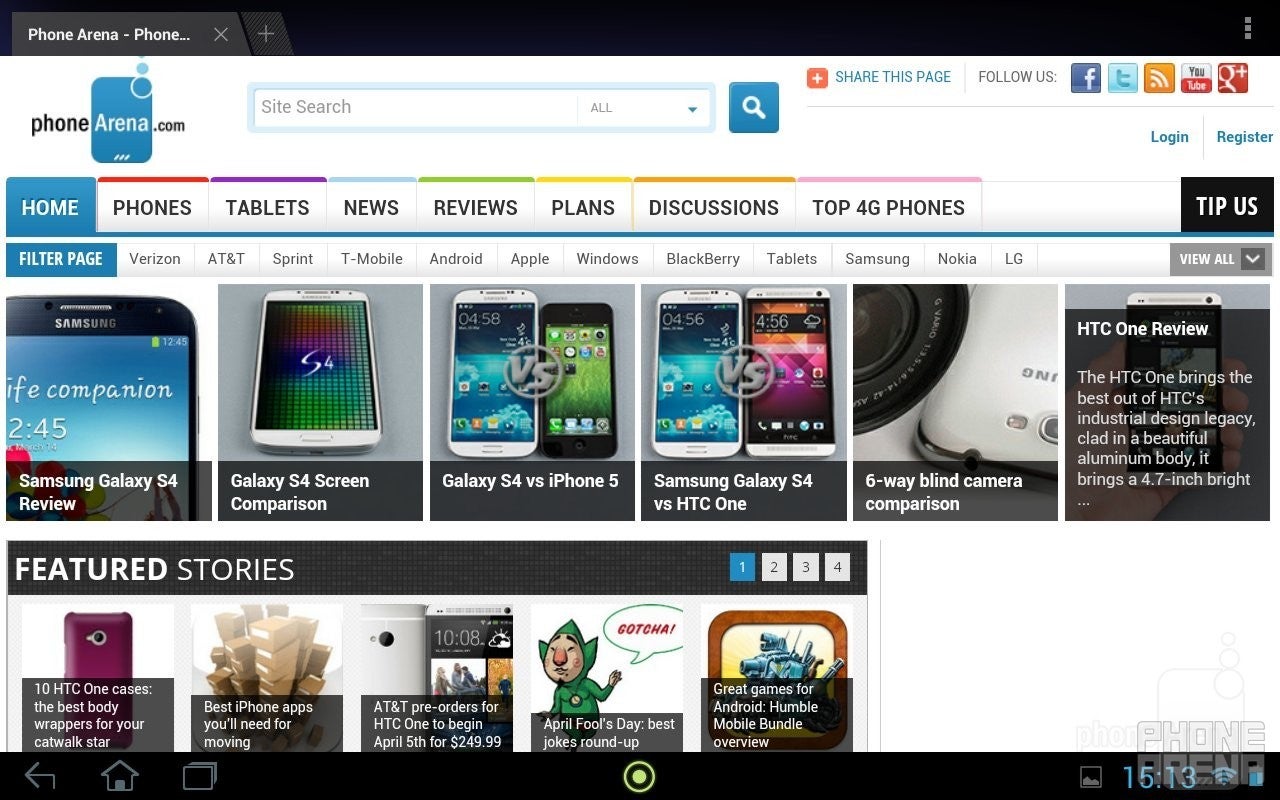Open the 6-way blind camera comparison tile
Screen dimensions: 1280x800
(x=955, y=402)
